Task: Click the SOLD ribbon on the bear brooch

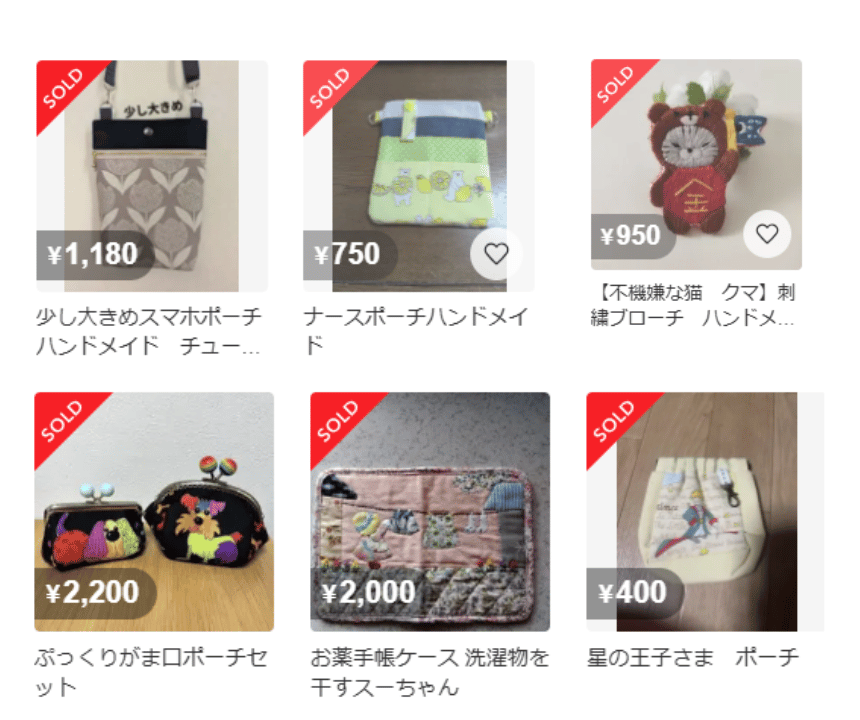Action: [616, 85]
